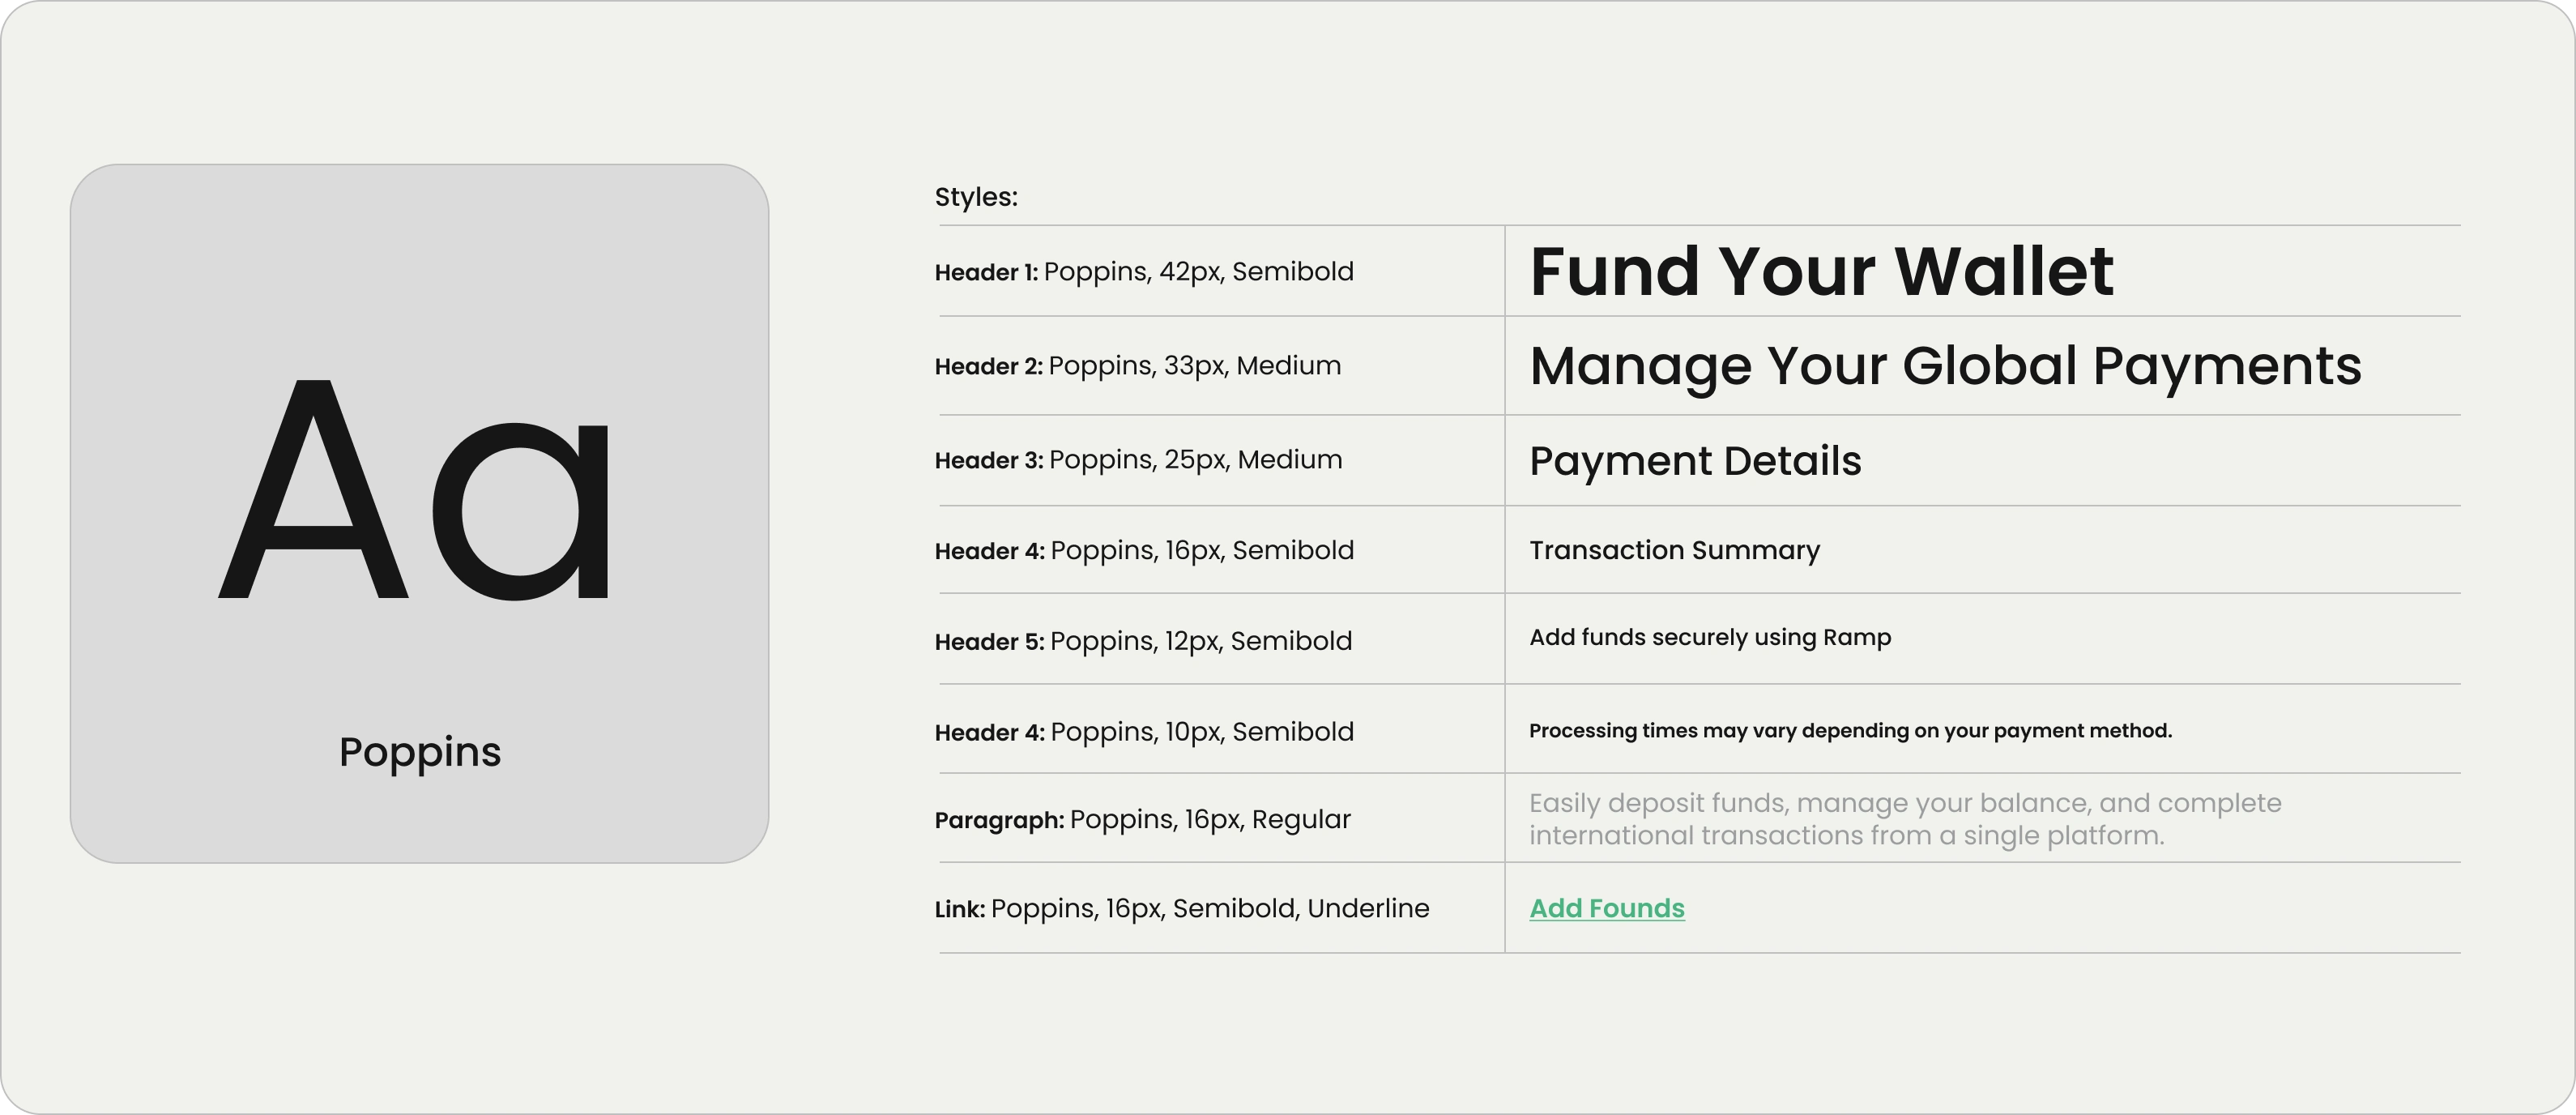Select Add funds securely using Ramp text
The image size is (2576, 1115).
[1710, 637]
